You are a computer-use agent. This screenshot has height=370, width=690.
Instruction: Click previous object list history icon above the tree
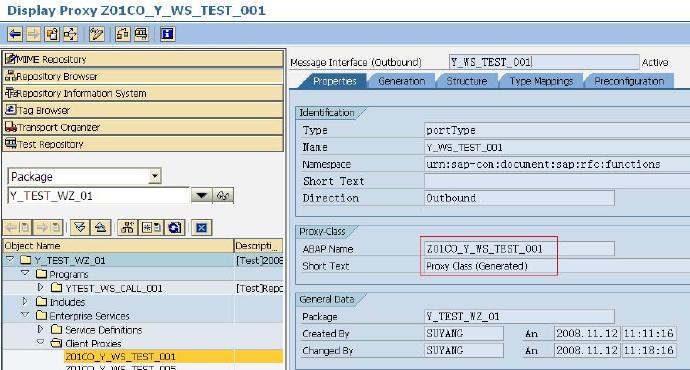18,227
